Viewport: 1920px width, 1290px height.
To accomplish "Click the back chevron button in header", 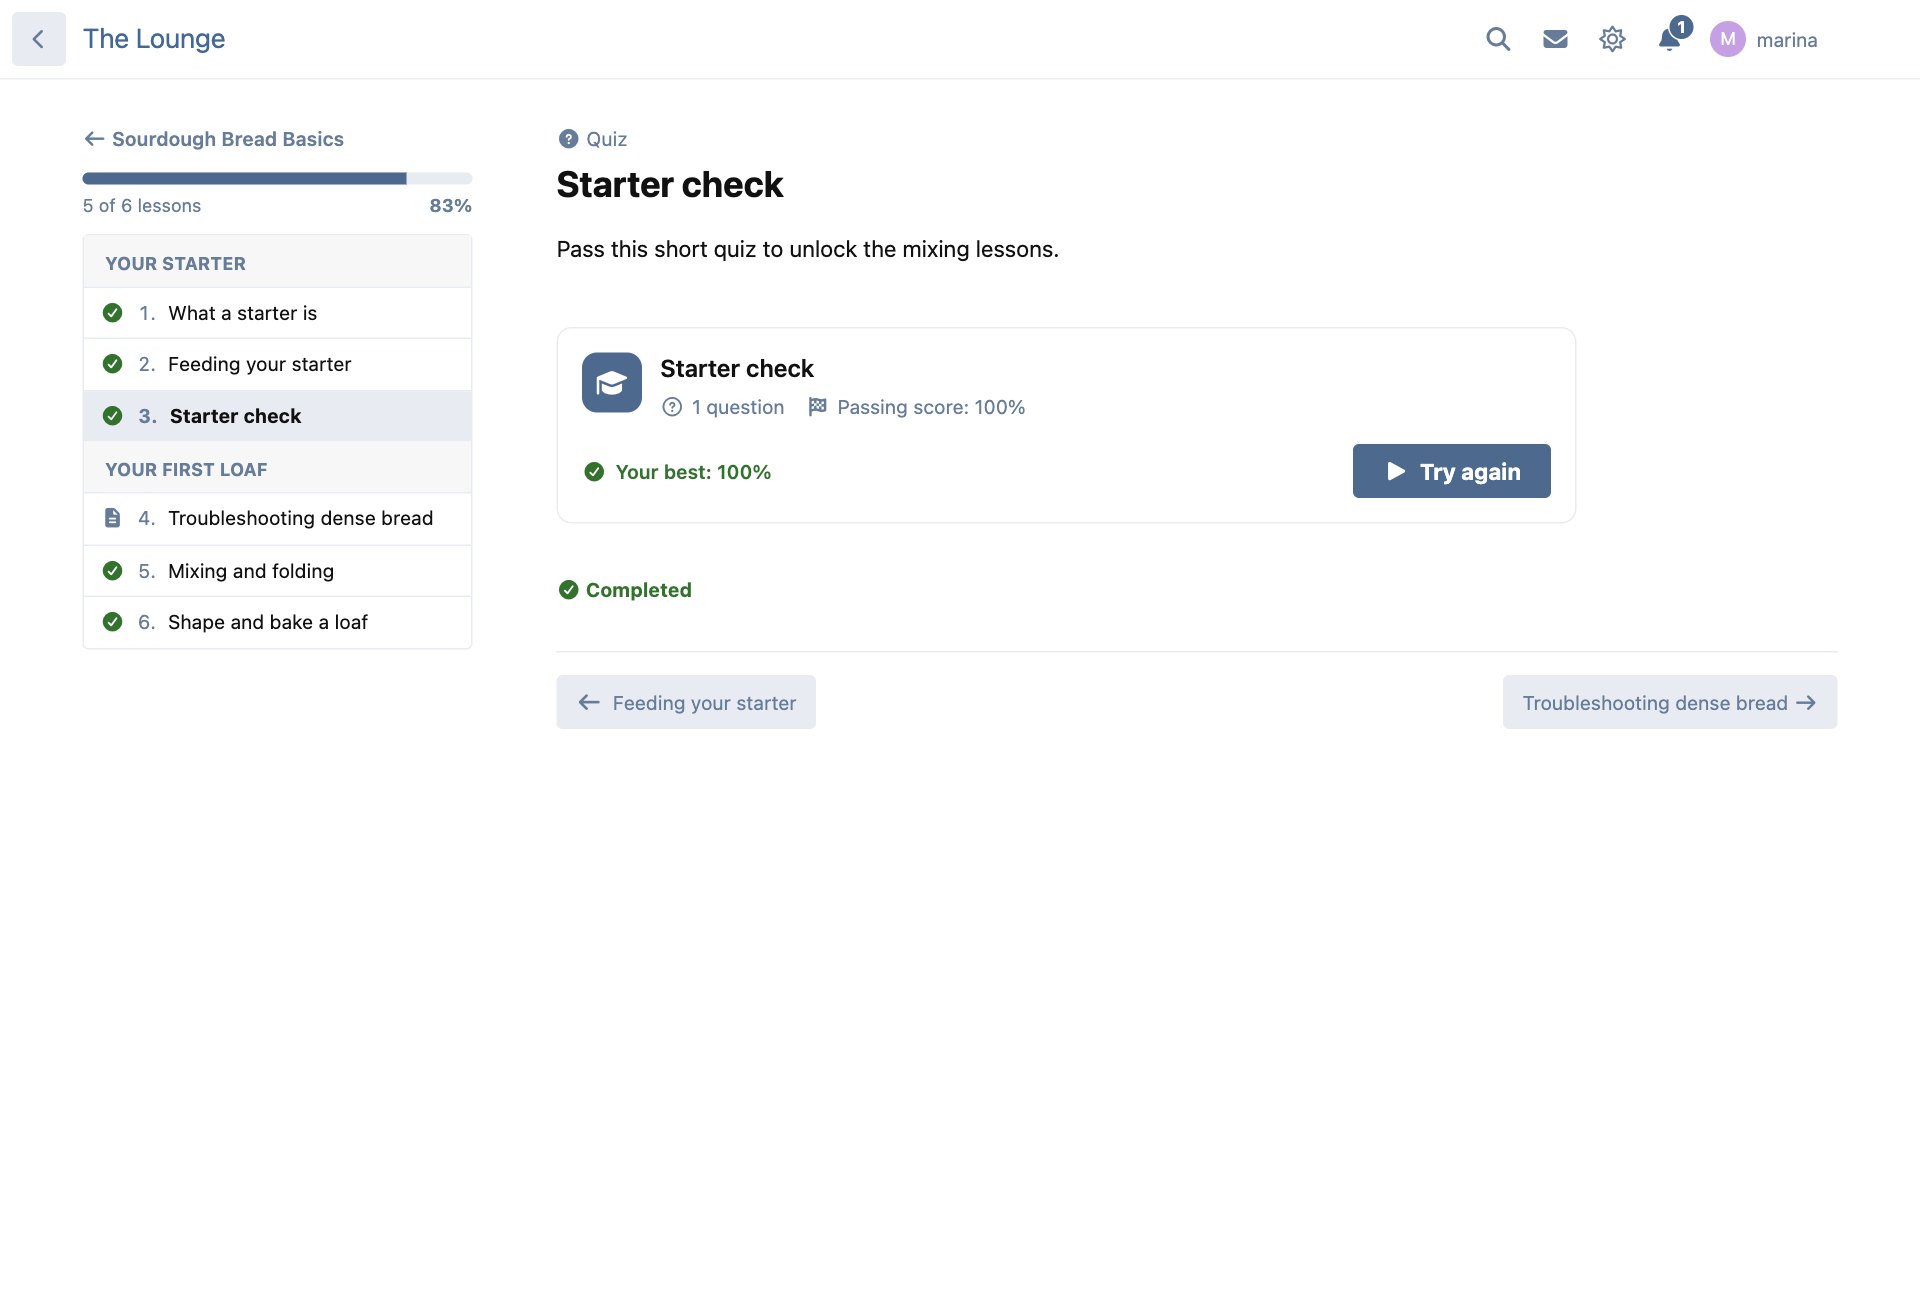I will point(39,39).
